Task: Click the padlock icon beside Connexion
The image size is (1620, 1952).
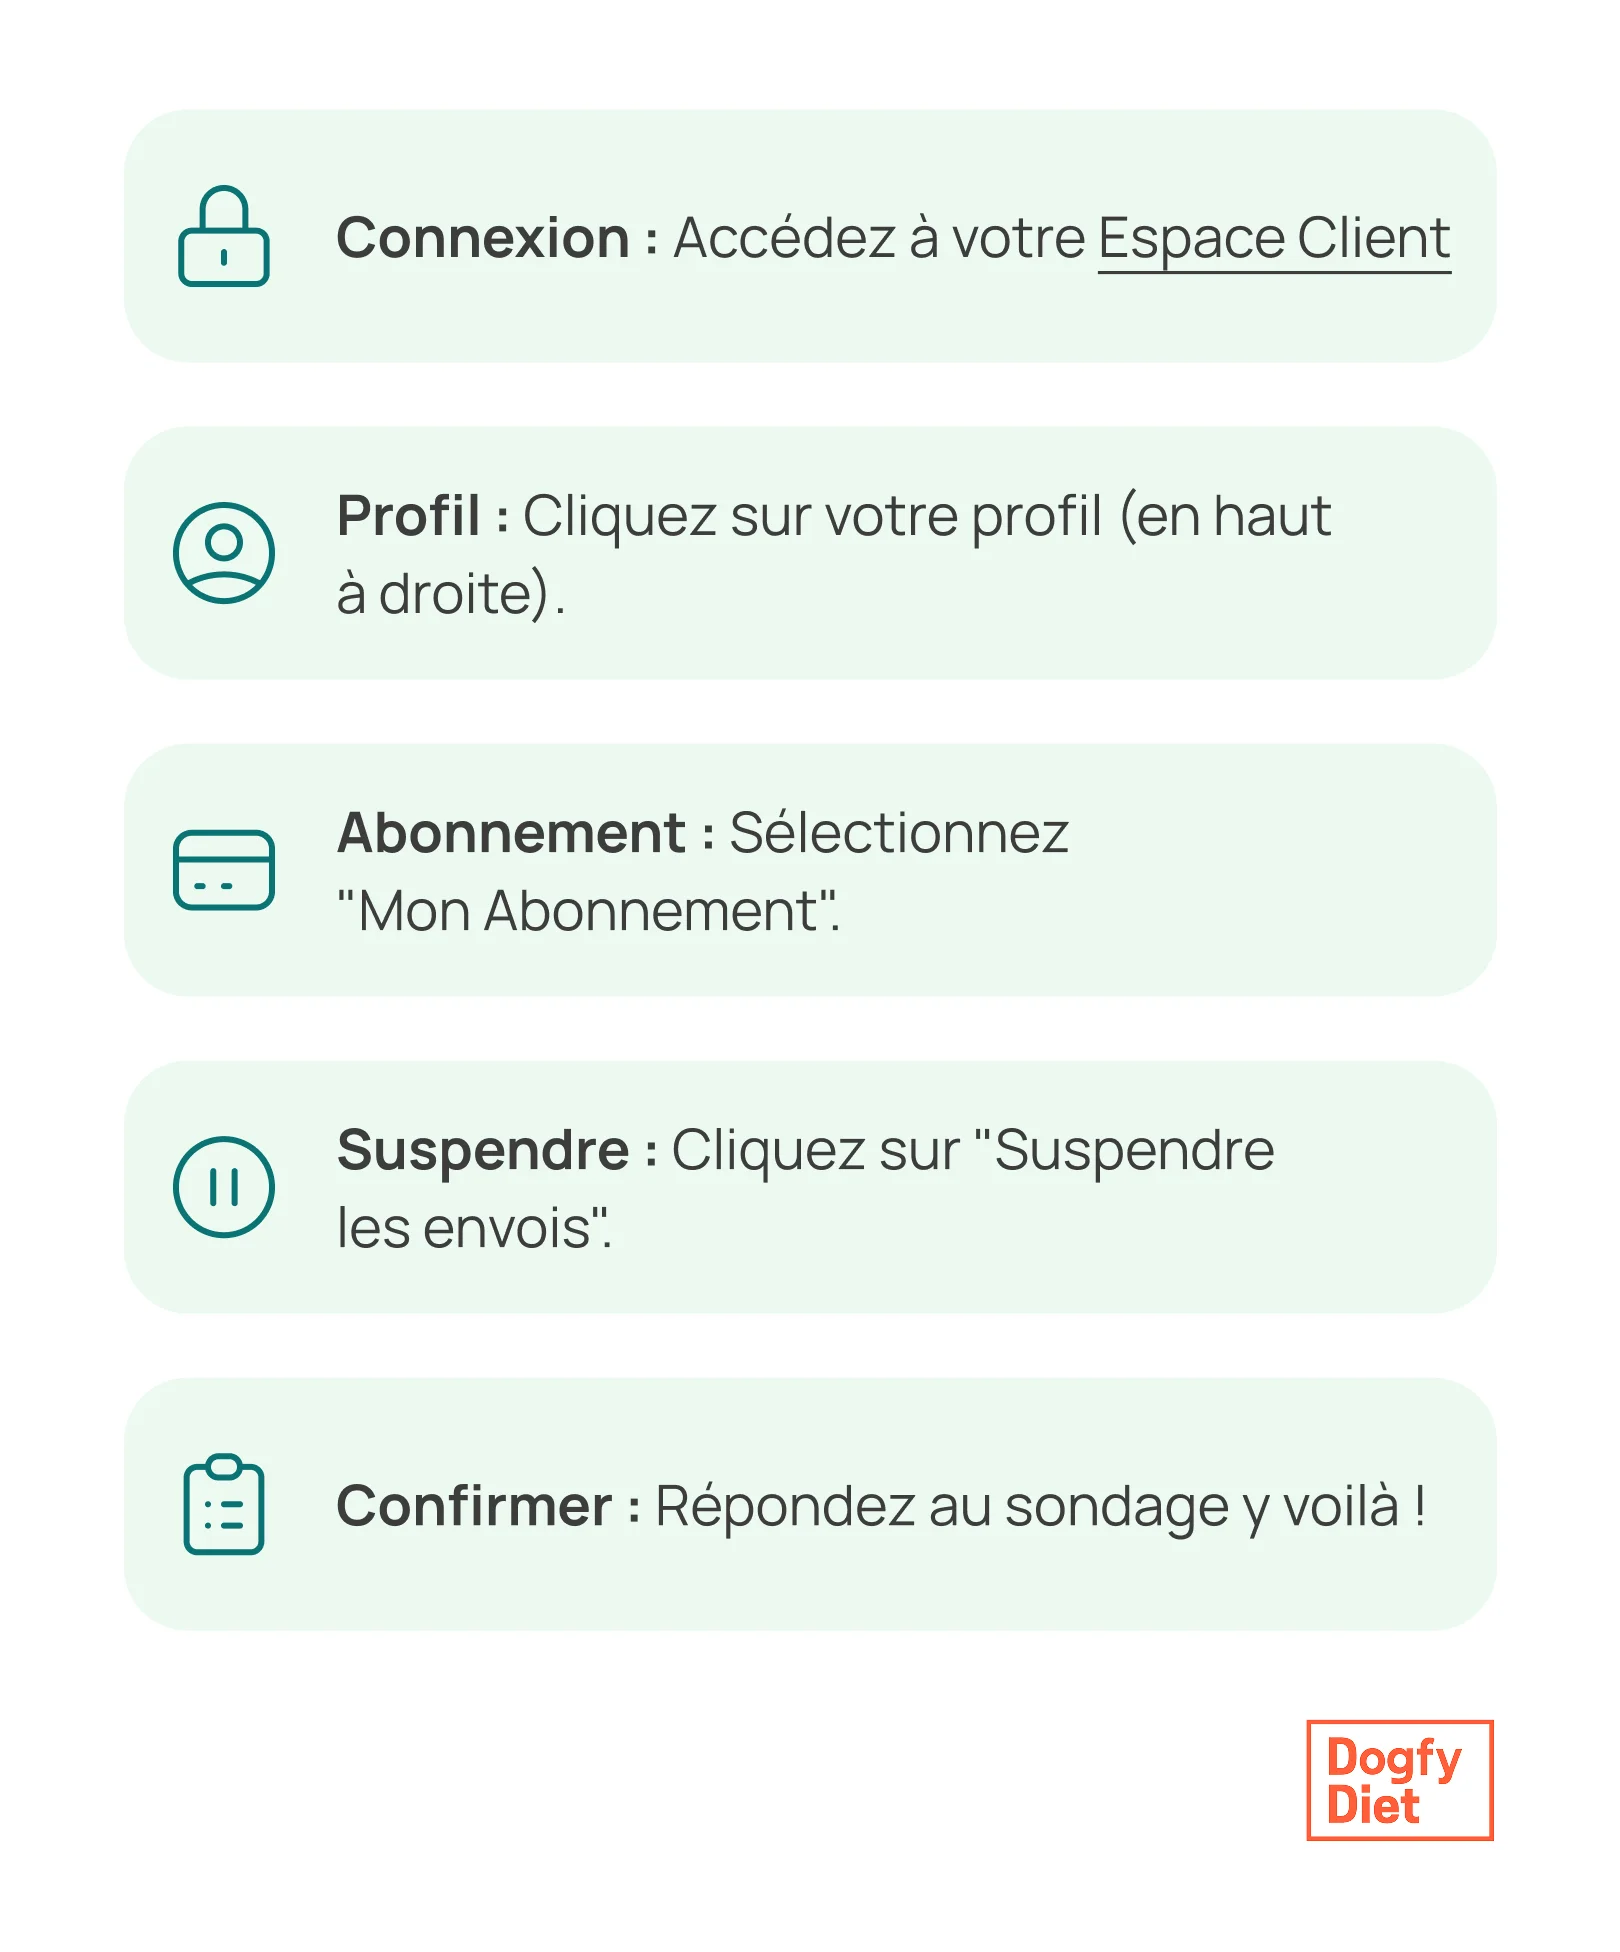Action: (223, 237)
